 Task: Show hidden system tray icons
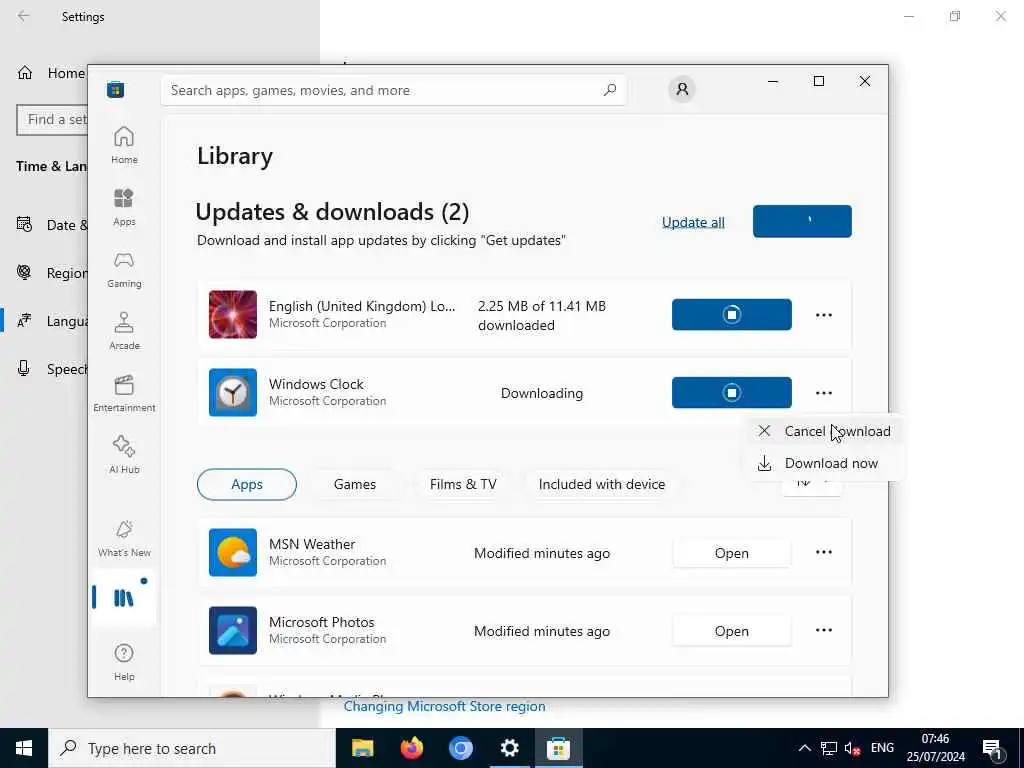tap(805, 748)
